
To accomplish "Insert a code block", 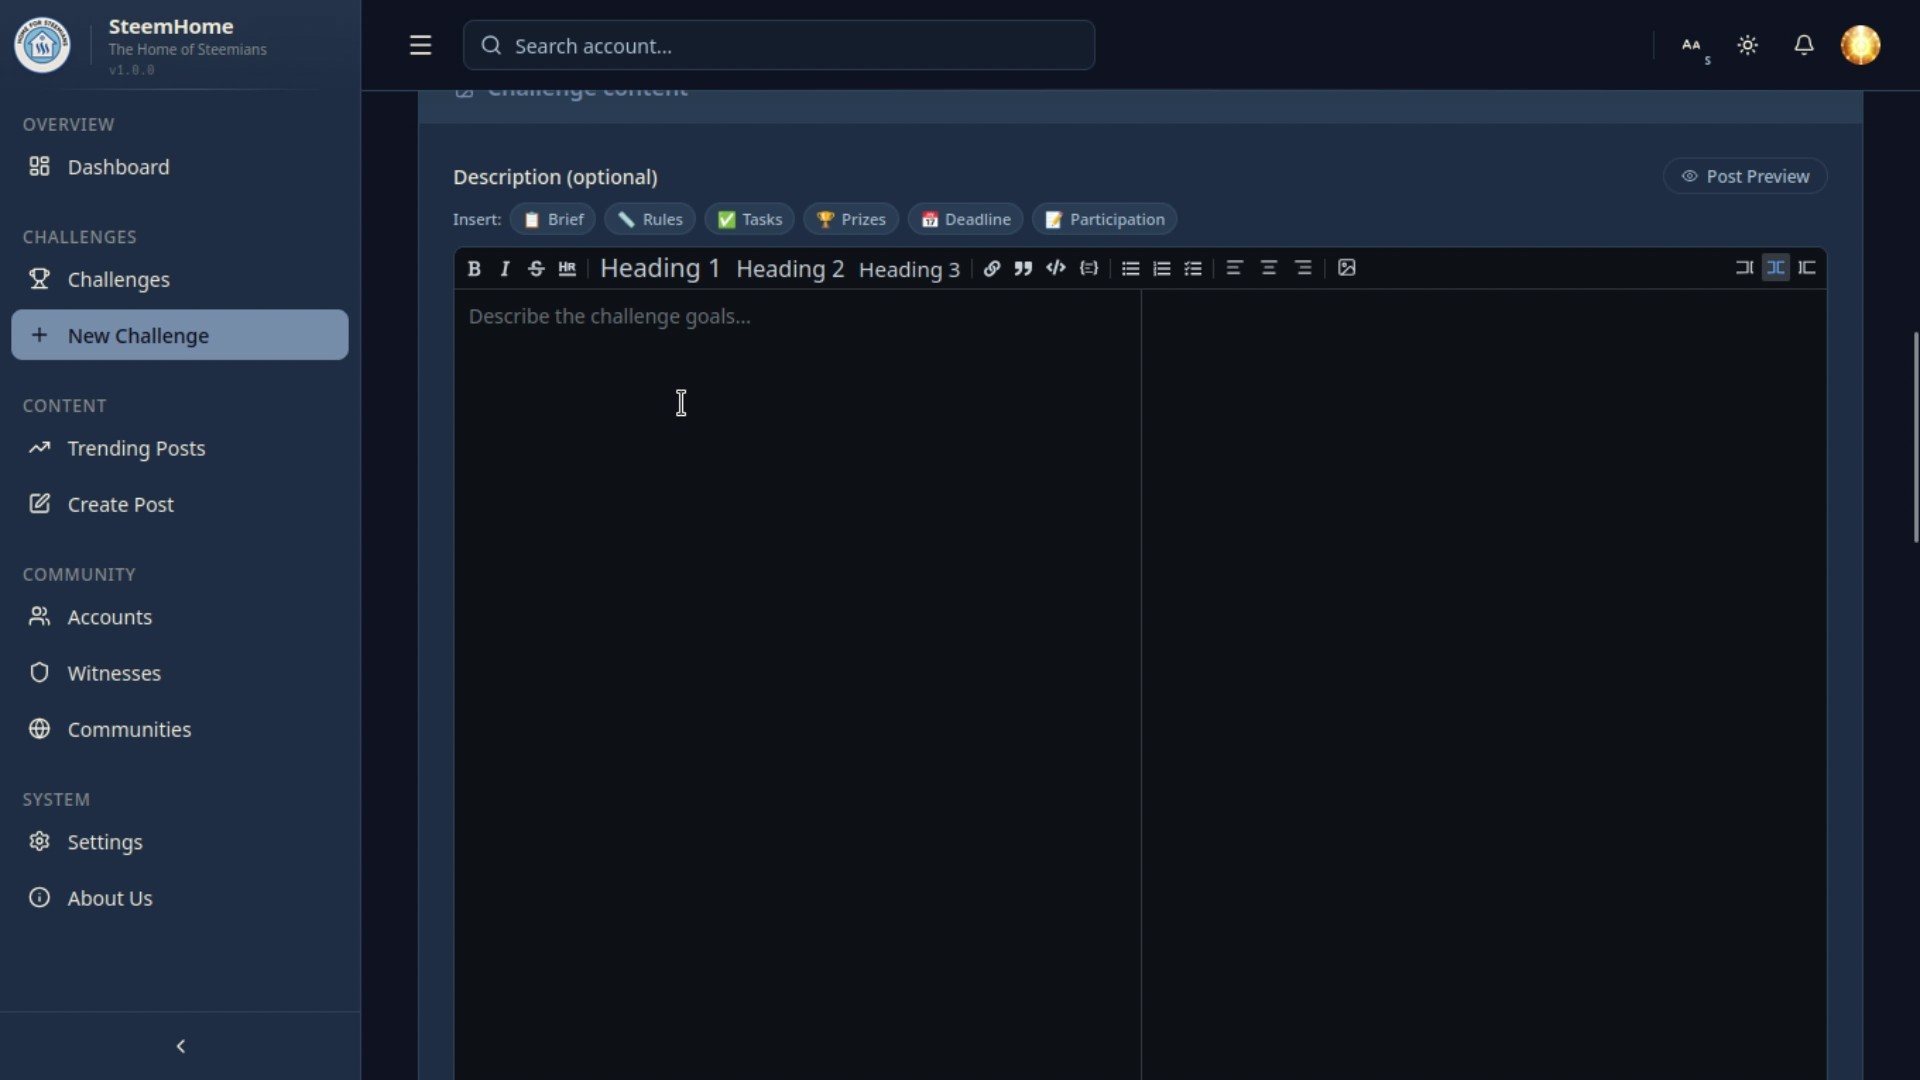I will pyautogui.click(x=1089, y=268).
